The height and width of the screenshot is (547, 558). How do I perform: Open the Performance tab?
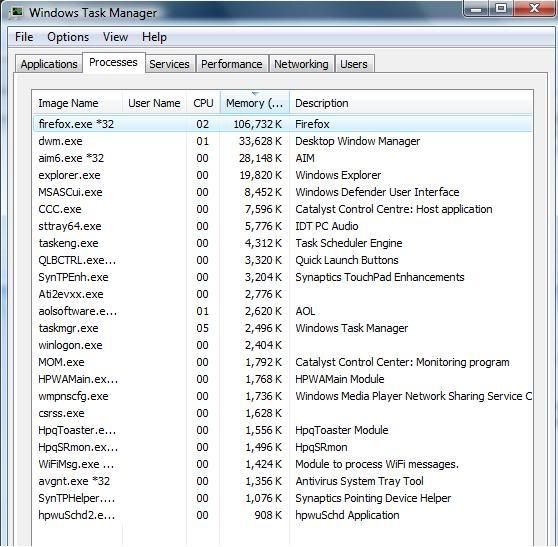pos(232,64)
